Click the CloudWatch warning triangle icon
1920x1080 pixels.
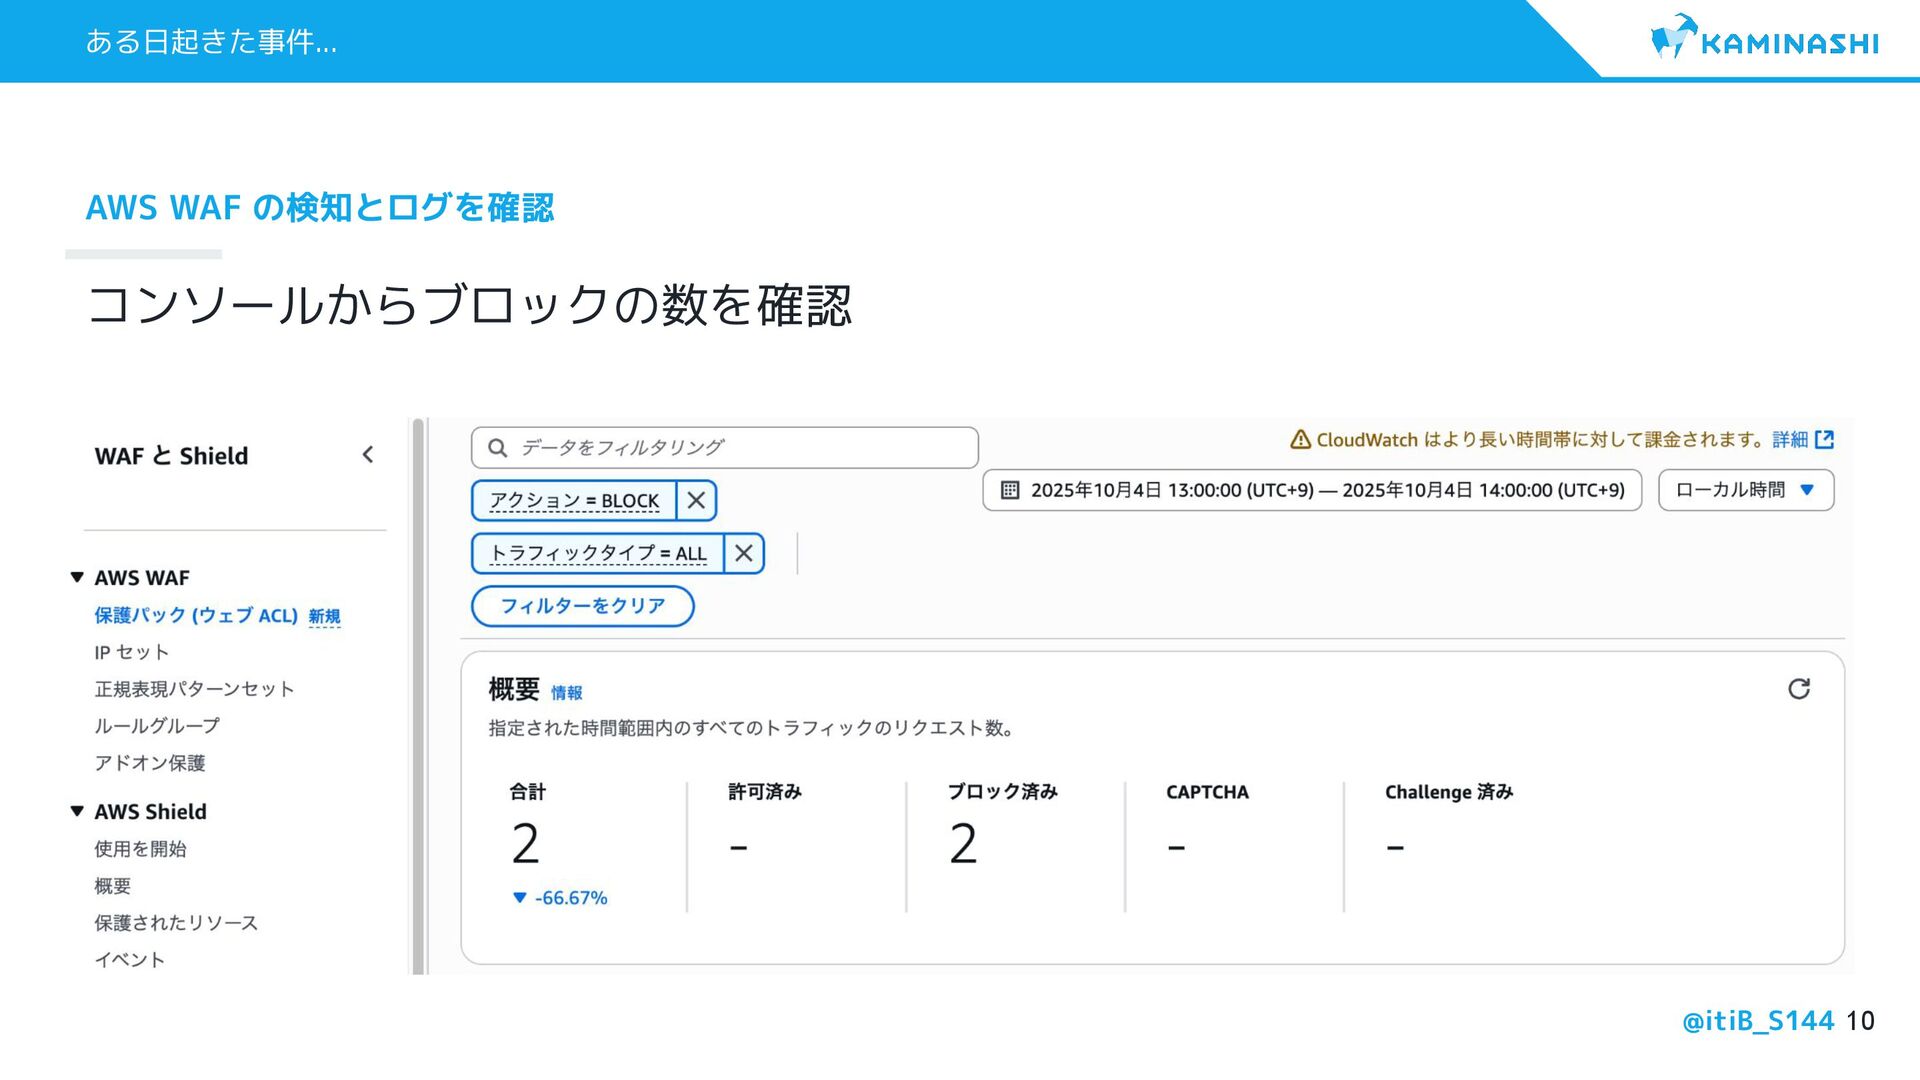coord(1300,439)
